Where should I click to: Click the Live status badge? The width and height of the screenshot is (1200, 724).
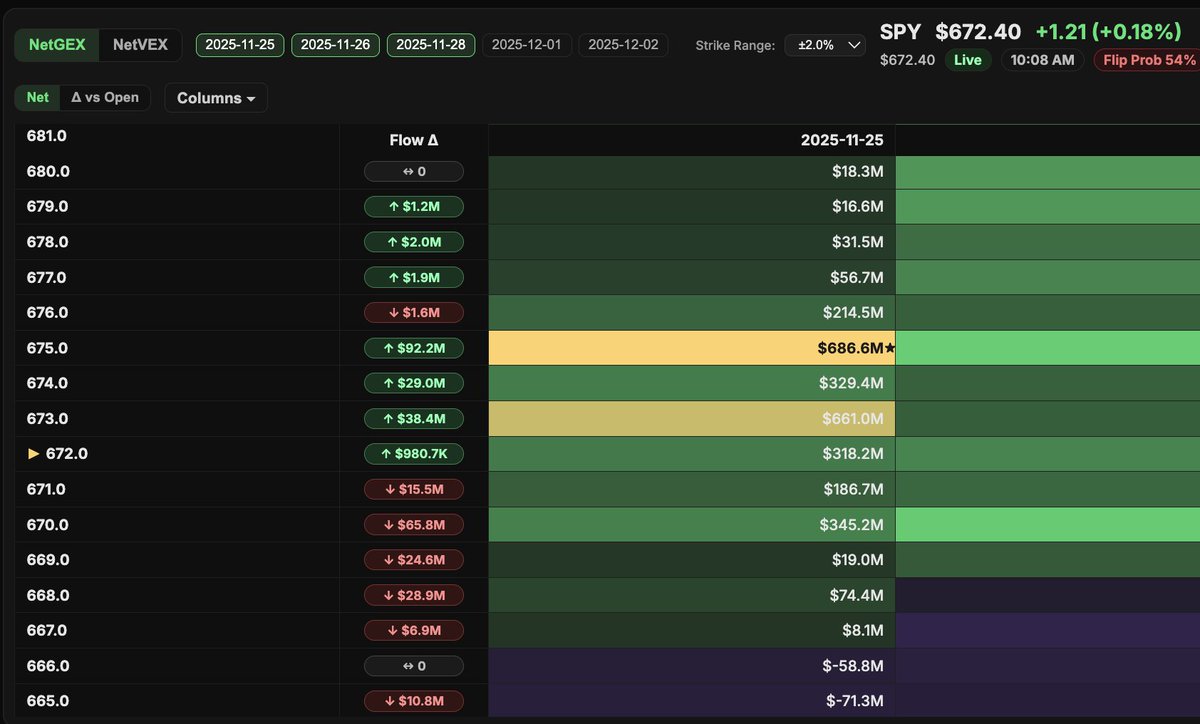[x=967, y=60]
